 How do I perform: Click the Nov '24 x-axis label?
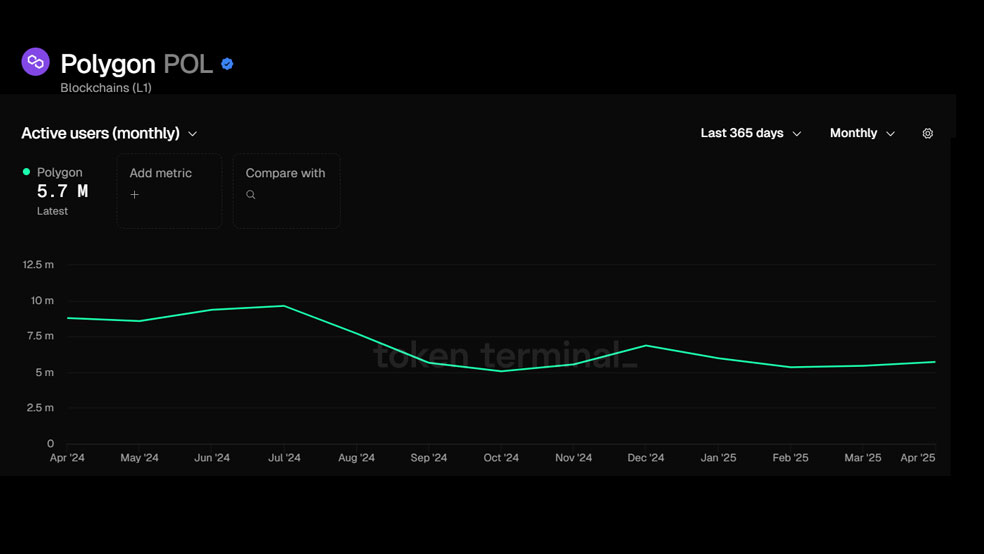coord(574,458)
